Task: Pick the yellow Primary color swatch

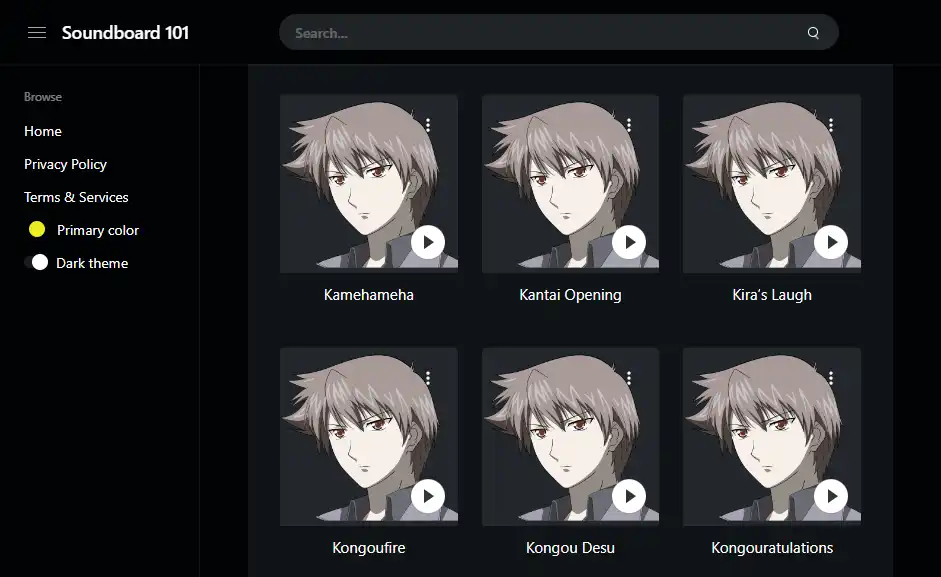Action: tap(37, 229)
